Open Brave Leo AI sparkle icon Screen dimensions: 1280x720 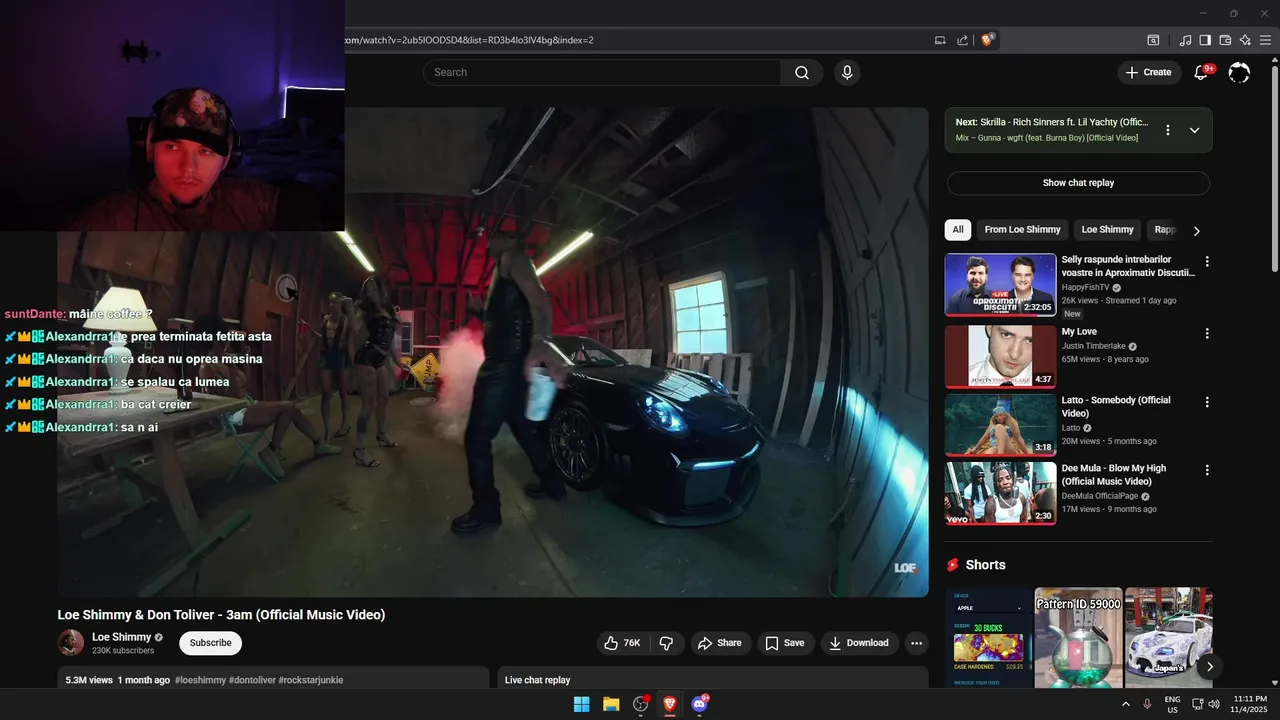click(x=1245, y=40)
